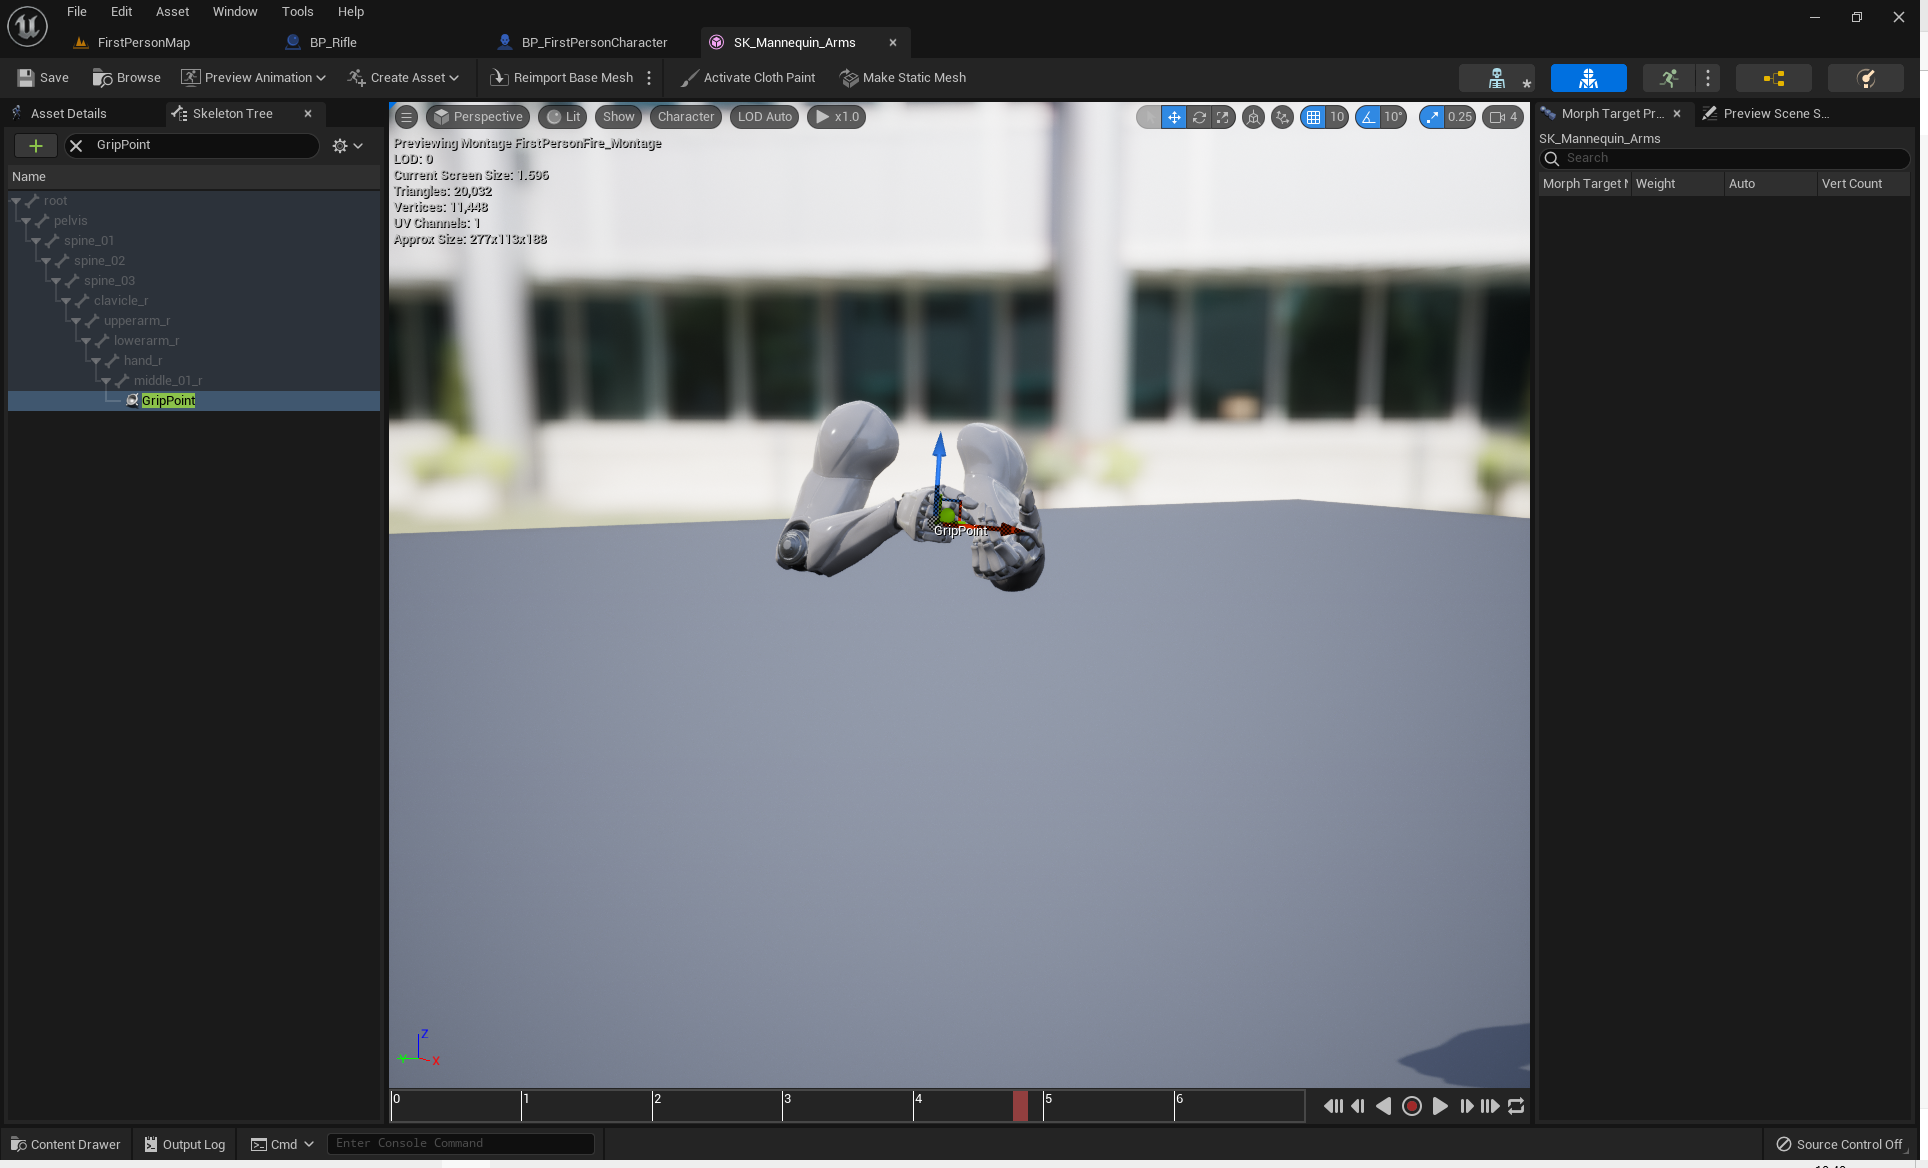Click the Source Control Off button

tap(1840, 1143)
